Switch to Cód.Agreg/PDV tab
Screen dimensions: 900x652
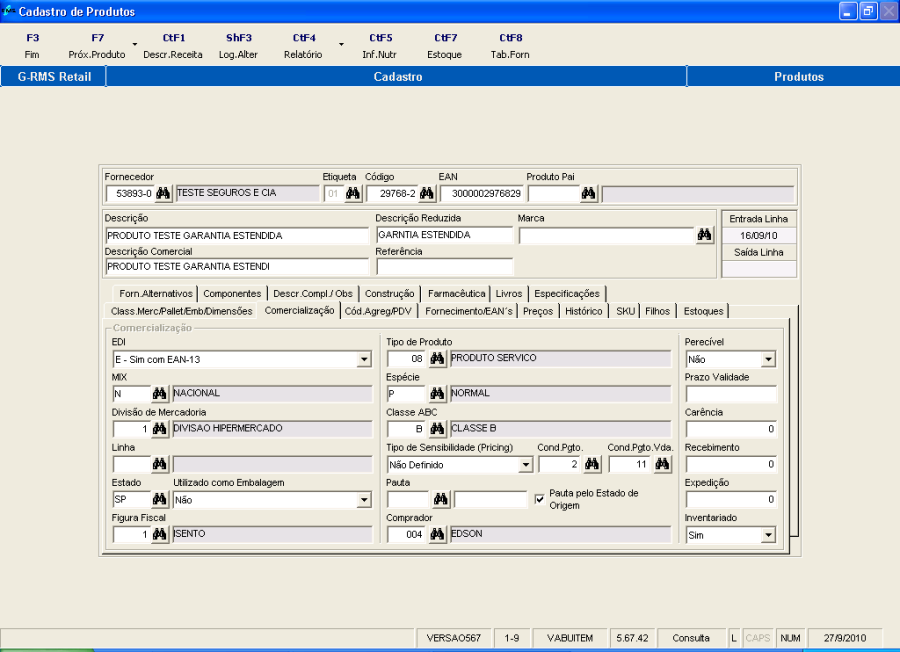click(x=378, y=311)
